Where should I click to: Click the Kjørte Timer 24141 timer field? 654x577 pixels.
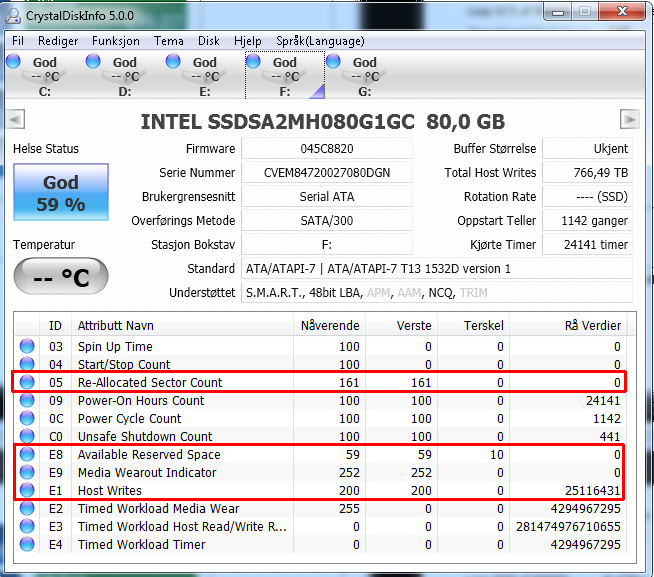587,244
